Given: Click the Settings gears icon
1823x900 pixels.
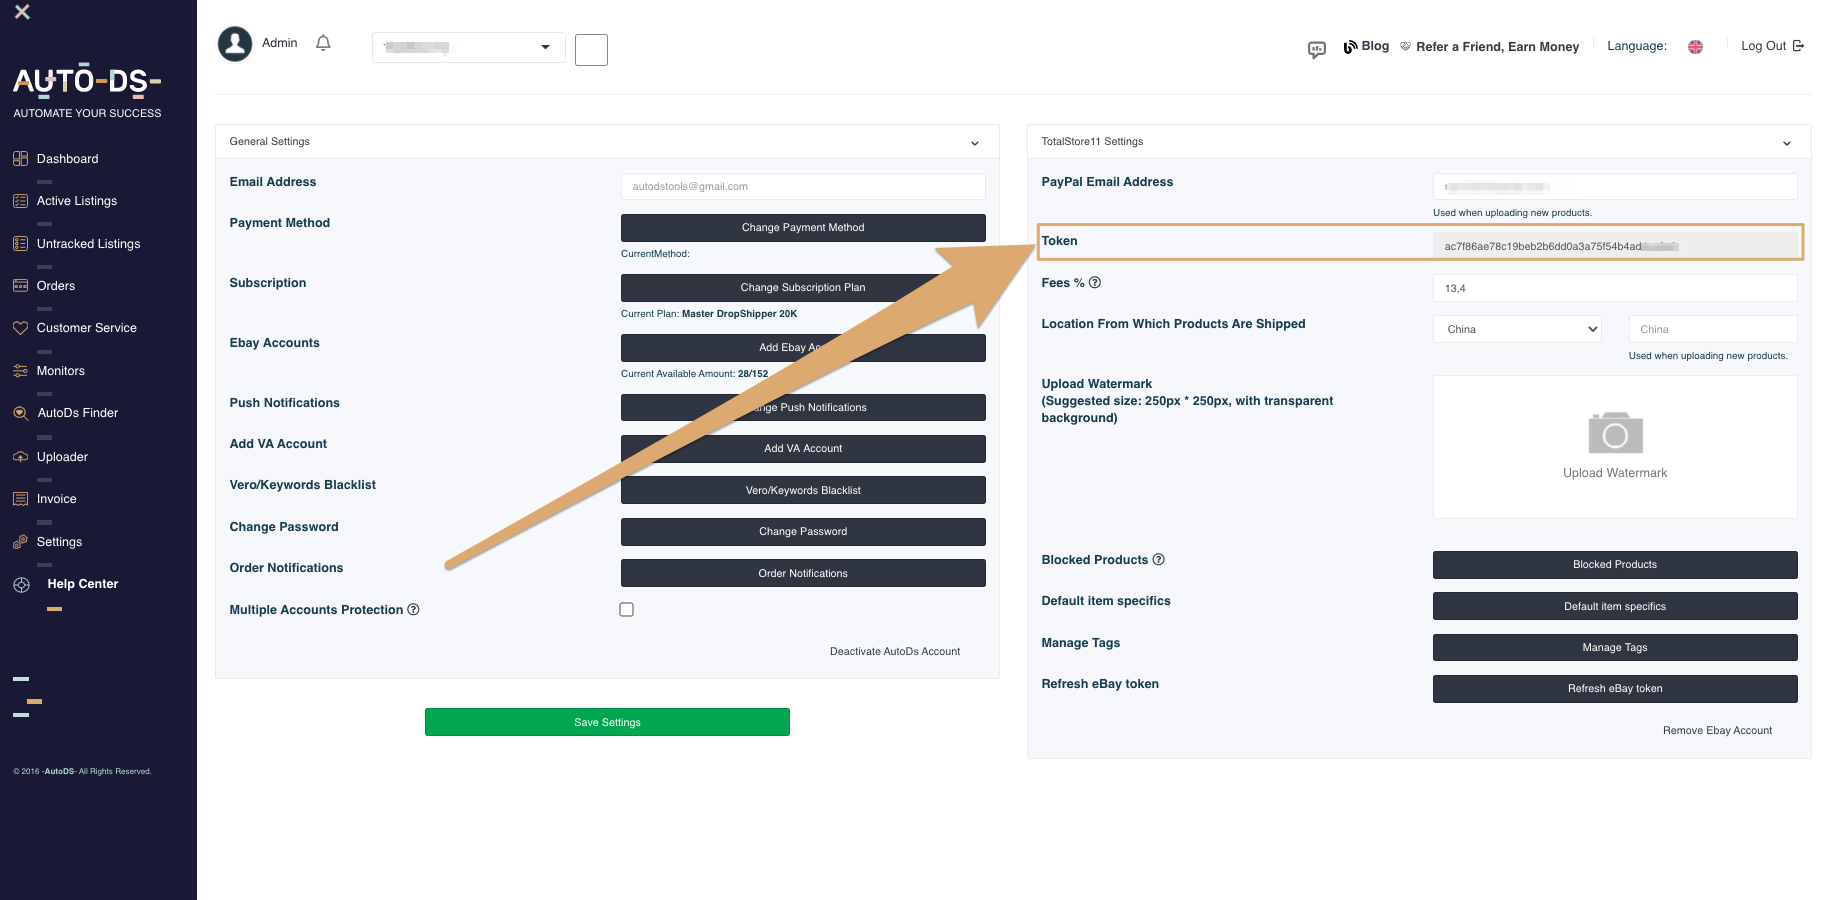Looking at the screenshot, I should [20, 541].
